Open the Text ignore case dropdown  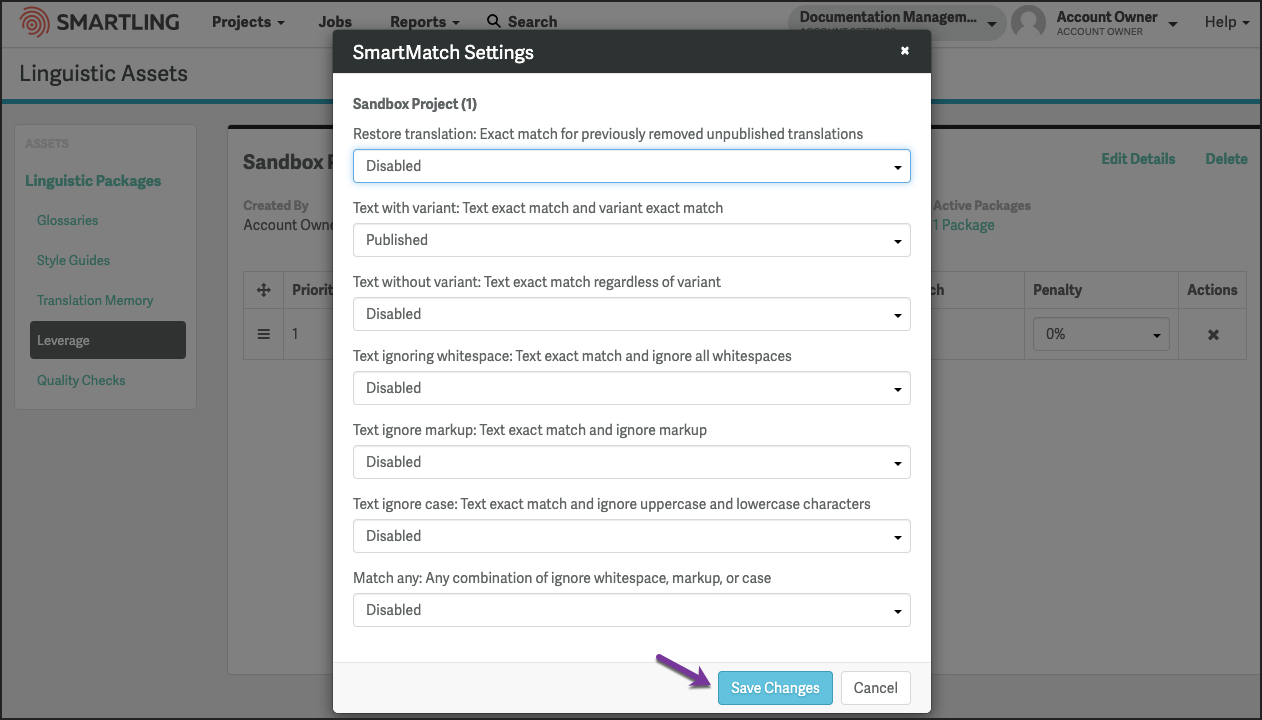click(632, 536)
